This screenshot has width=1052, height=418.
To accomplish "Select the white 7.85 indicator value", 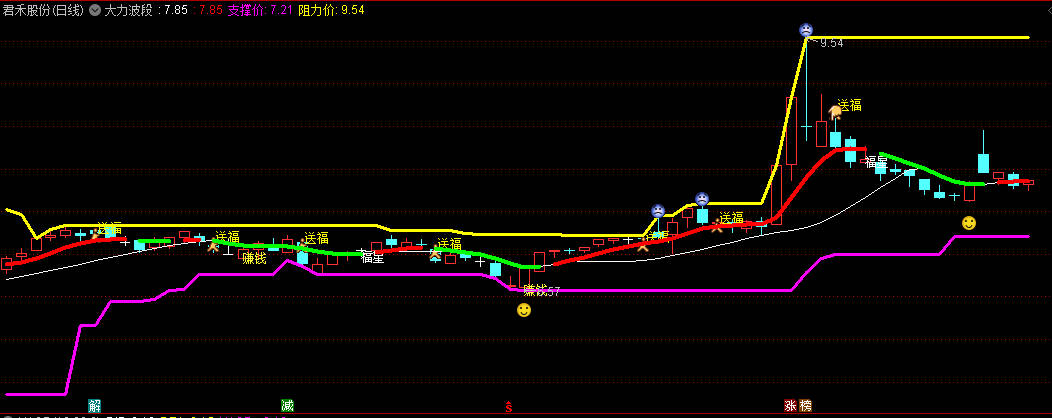I will point(176,11).
